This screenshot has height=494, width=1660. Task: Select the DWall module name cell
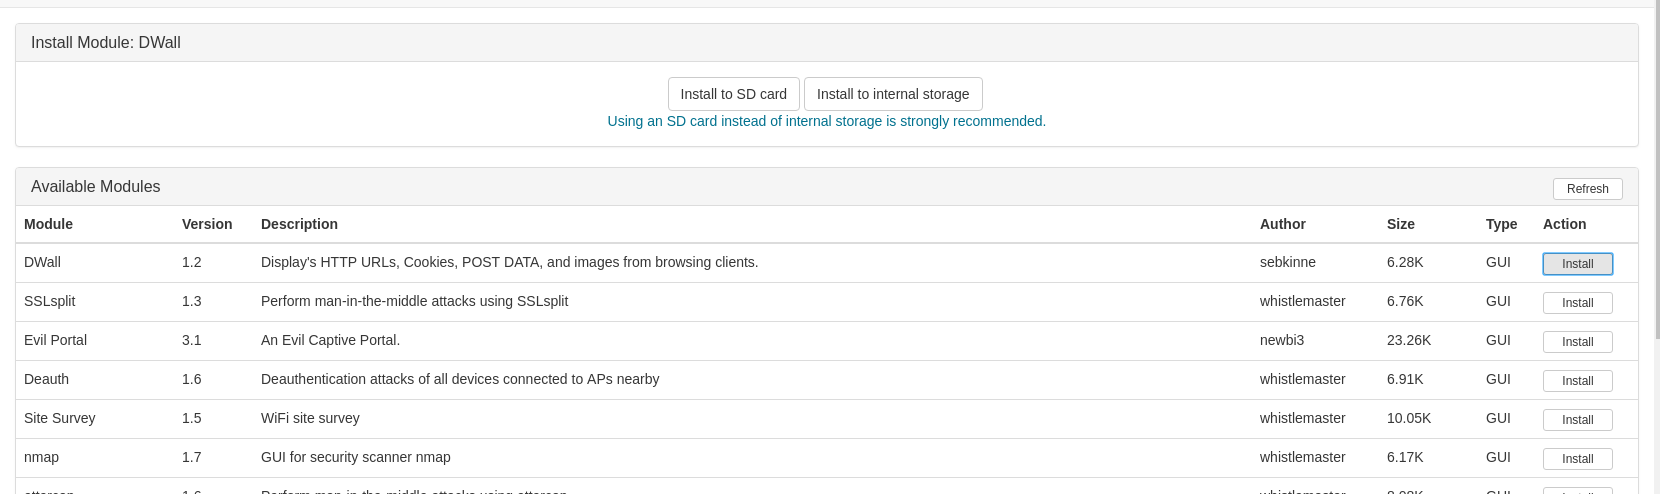[42, 262]
